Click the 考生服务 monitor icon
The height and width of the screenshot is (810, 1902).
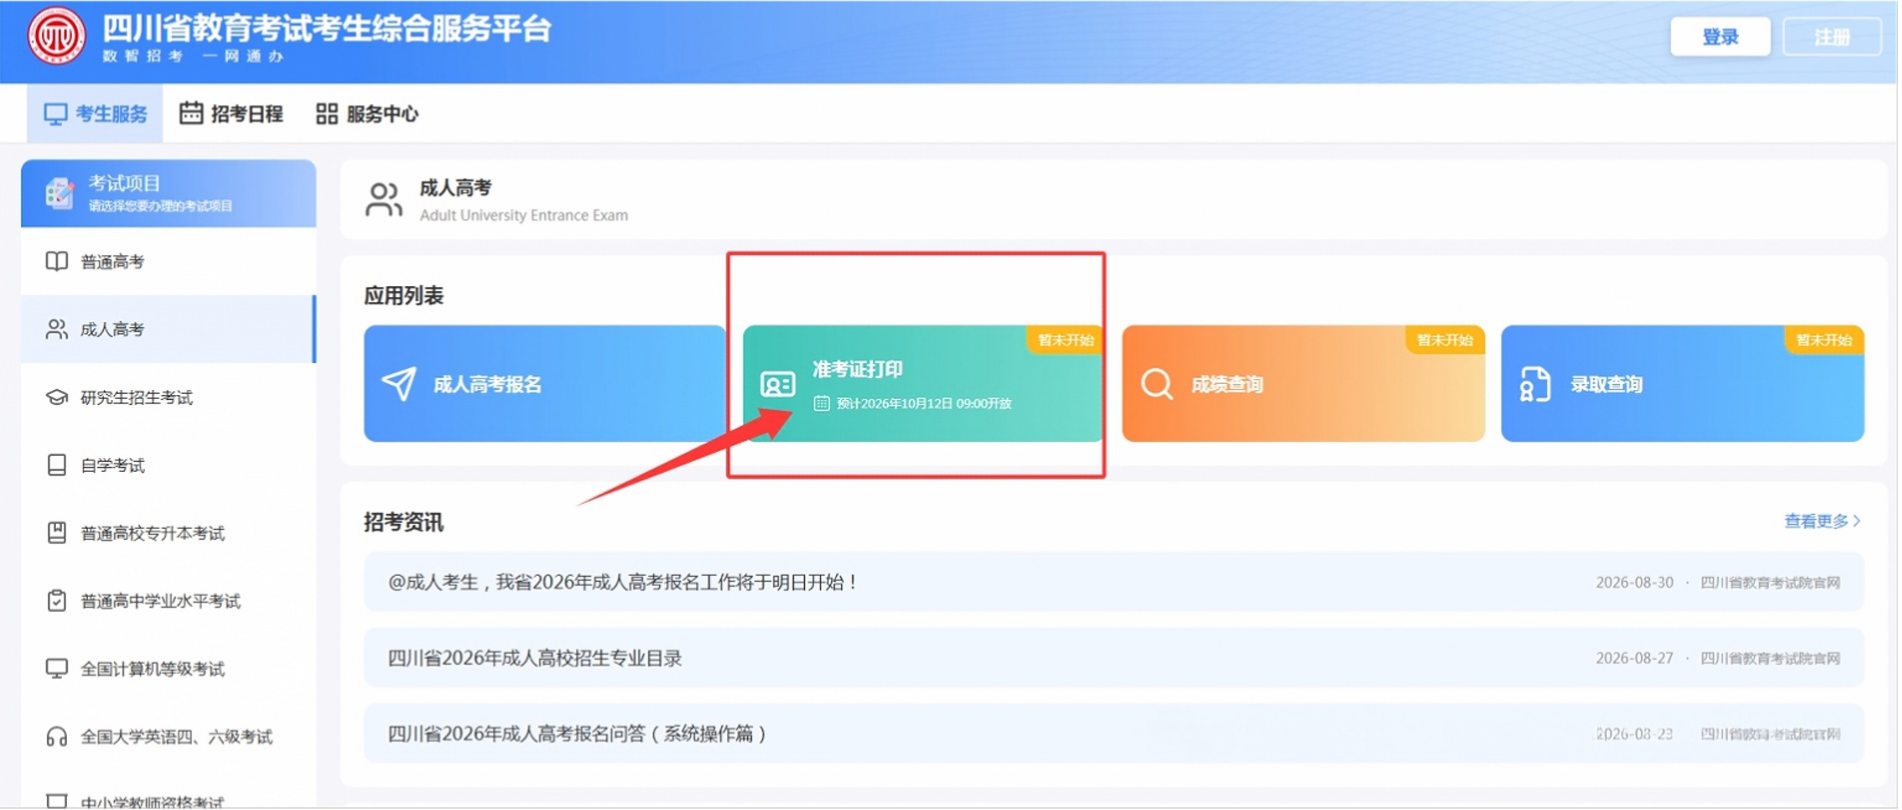(56, 114)
